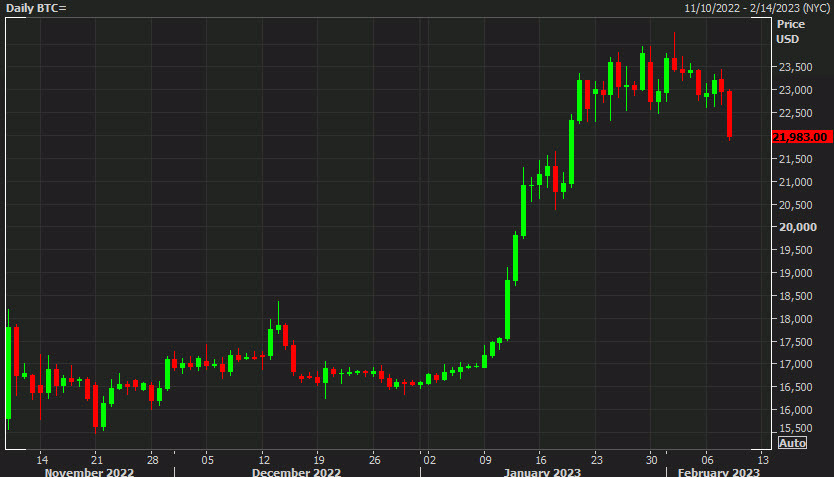Click the December 2022 month label

(x=296, y=472)
